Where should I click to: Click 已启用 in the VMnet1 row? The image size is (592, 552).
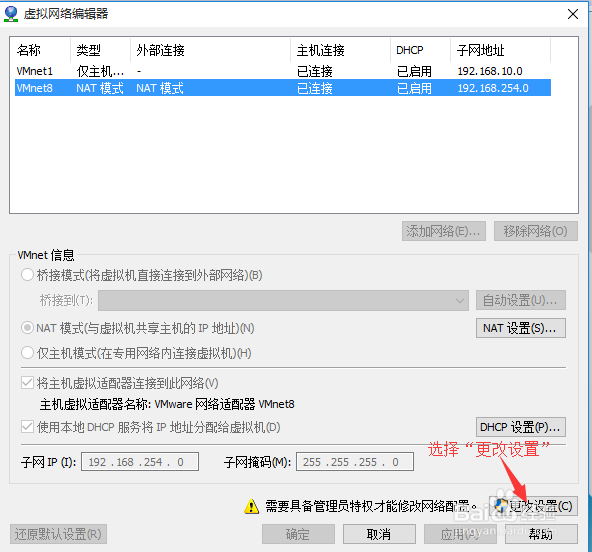click(414, 71)
